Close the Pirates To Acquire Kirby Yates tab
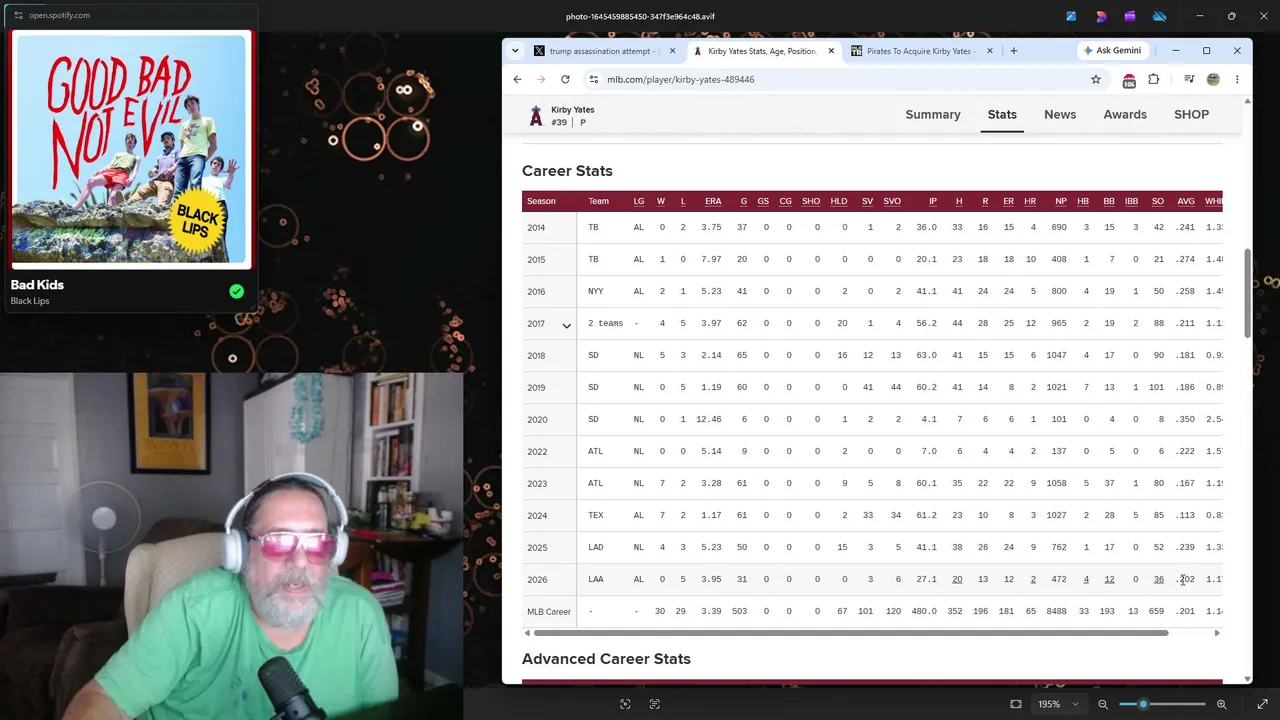 (x=990, y=51)
